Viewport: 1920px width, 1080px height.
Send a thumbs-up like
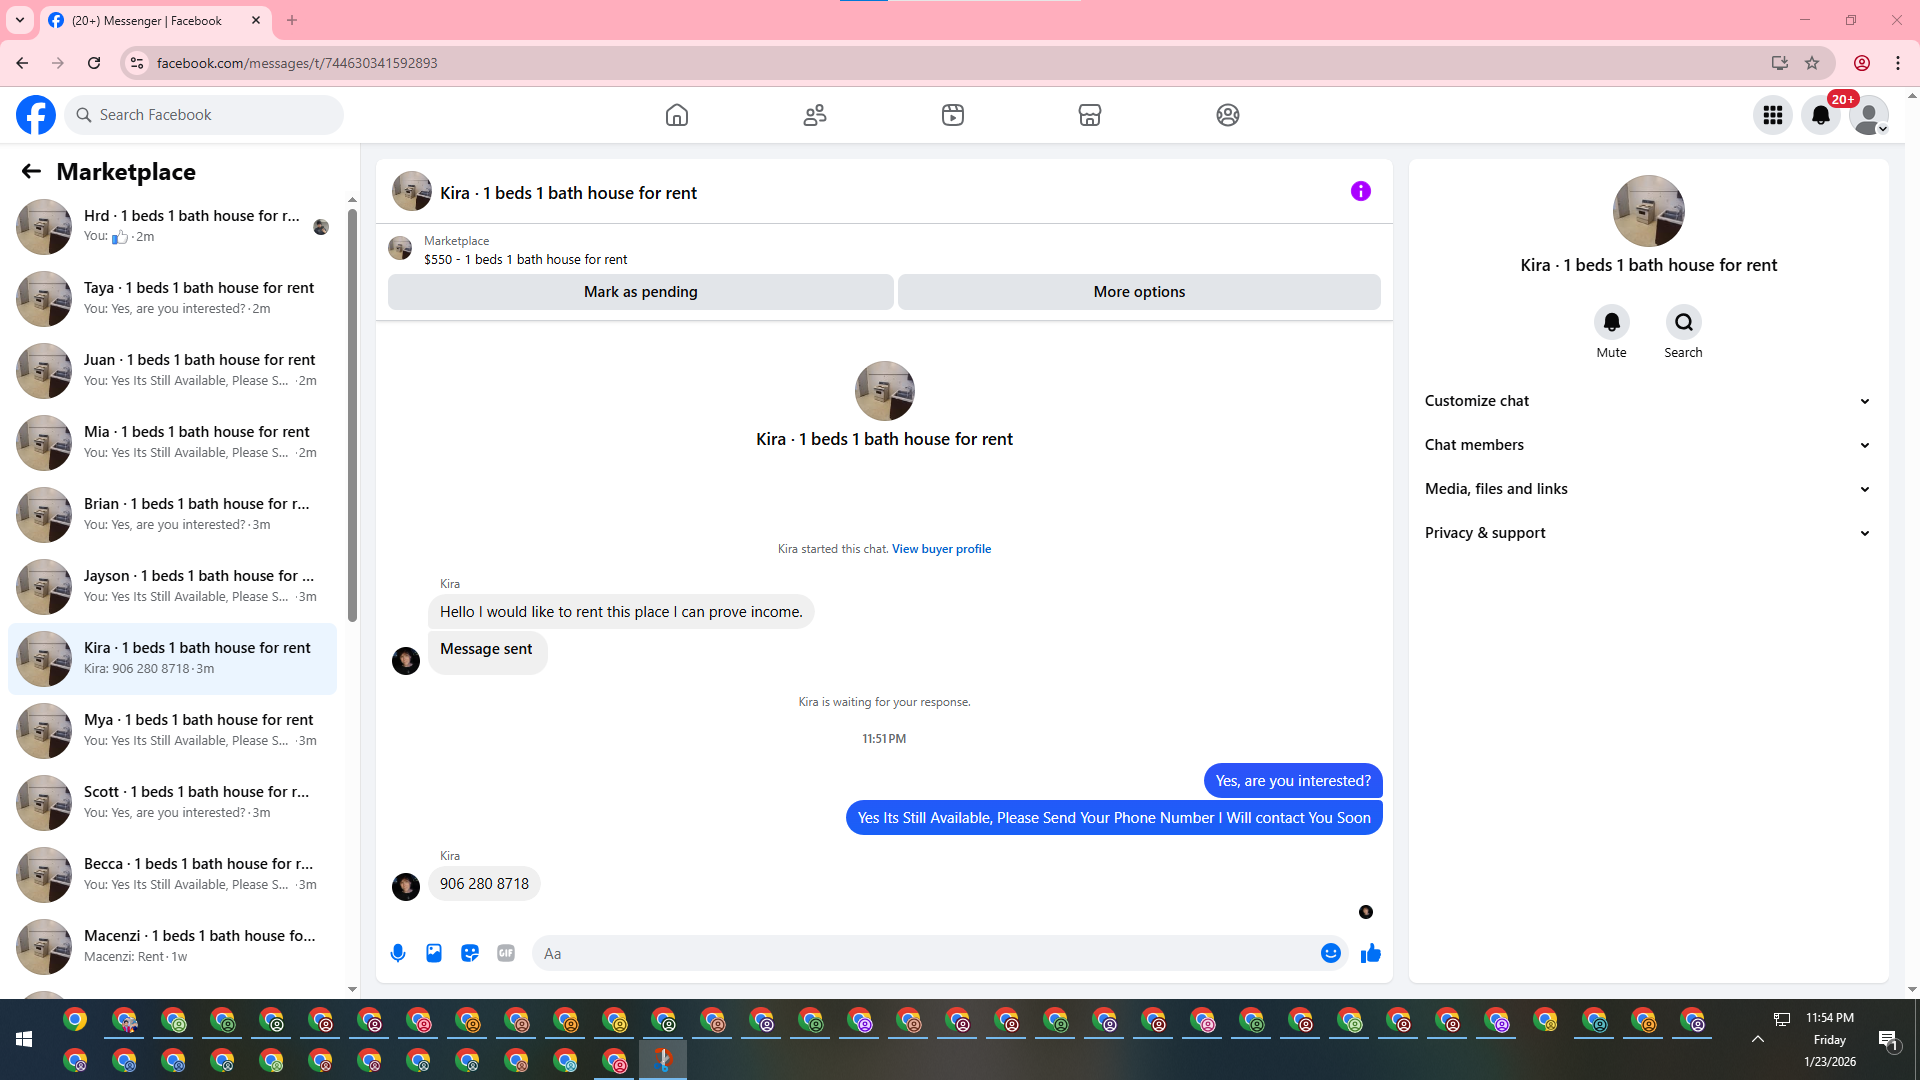click(x=1371, y=953)
